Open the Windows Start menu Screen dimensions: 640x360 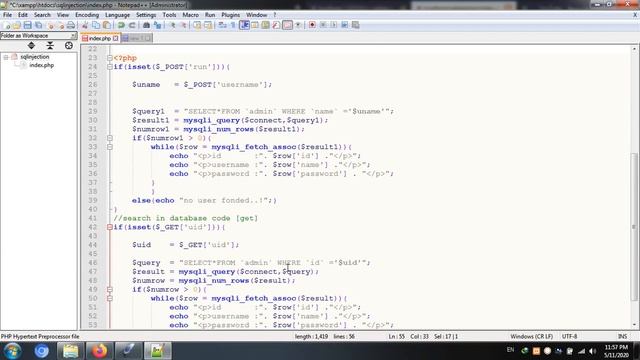point(12,351)
